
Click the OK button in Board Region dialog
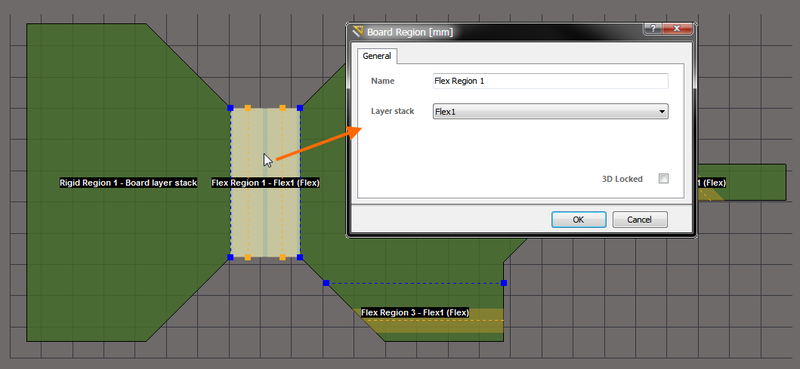(x=579, y=219)
